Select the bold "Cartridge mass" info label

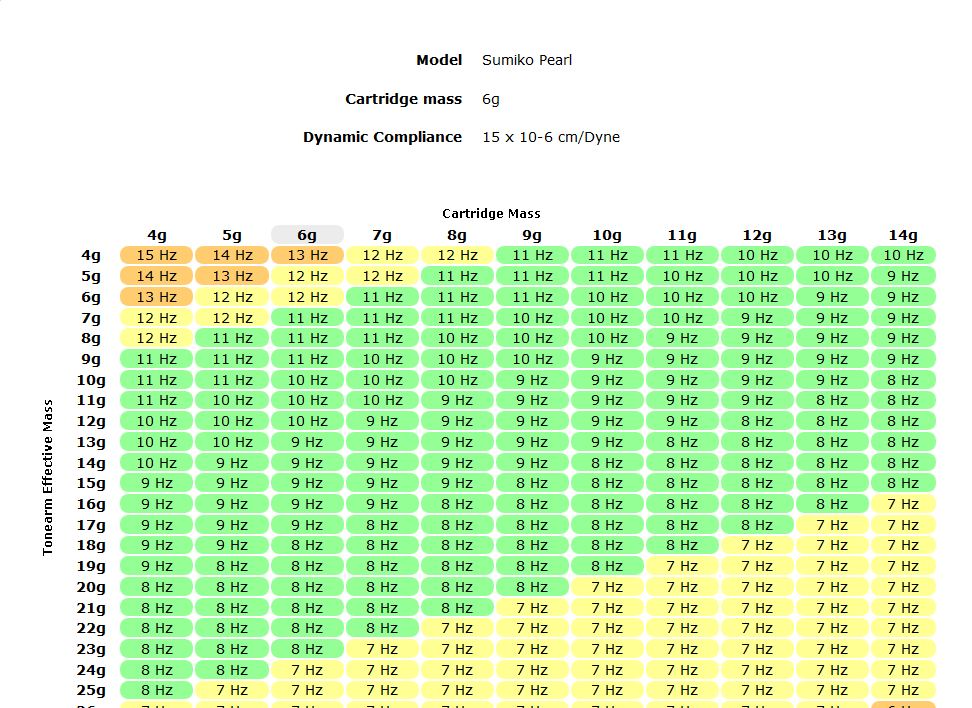click(404, 99)
